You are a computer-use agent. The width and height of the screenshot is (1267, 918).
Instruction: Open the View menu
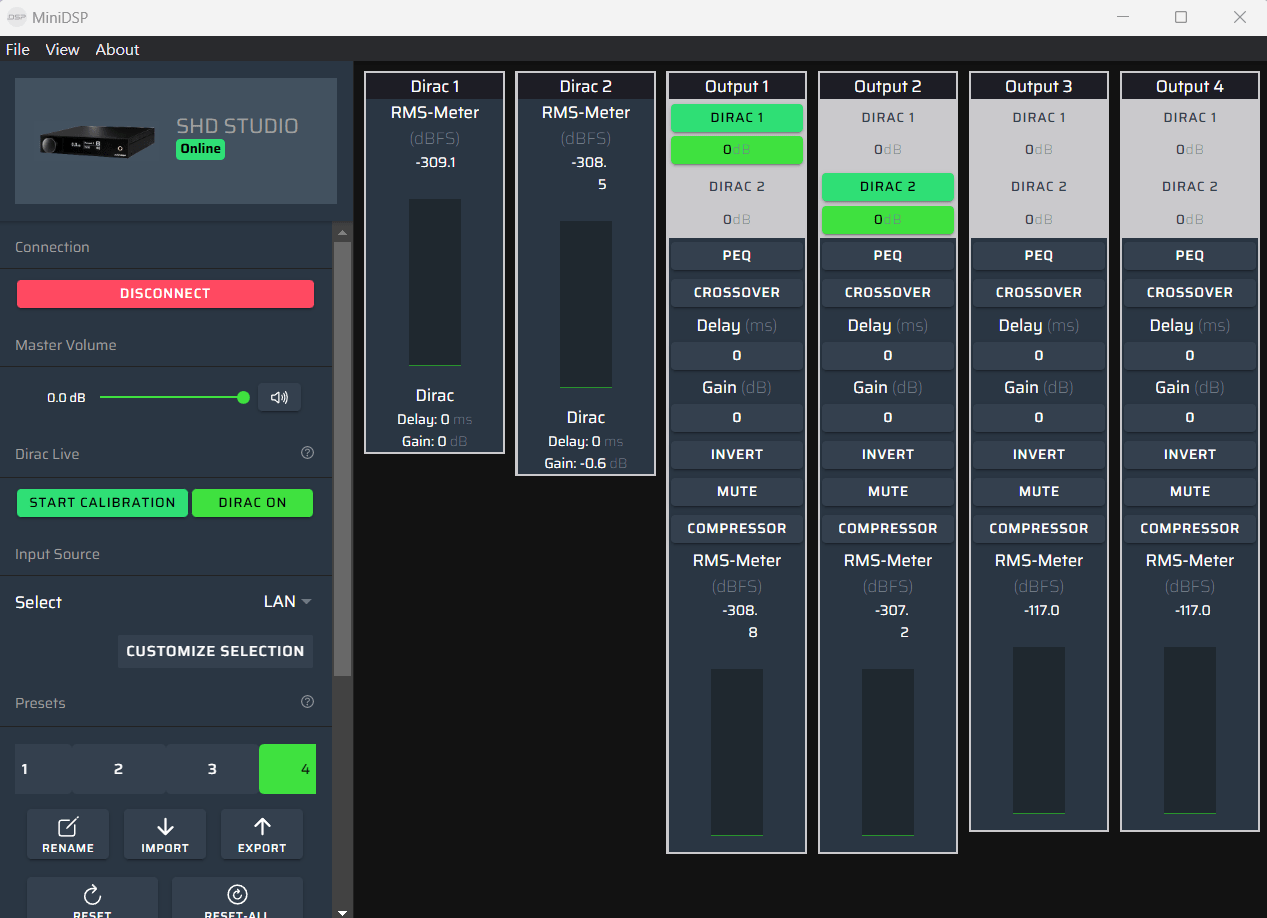[62, 49]
